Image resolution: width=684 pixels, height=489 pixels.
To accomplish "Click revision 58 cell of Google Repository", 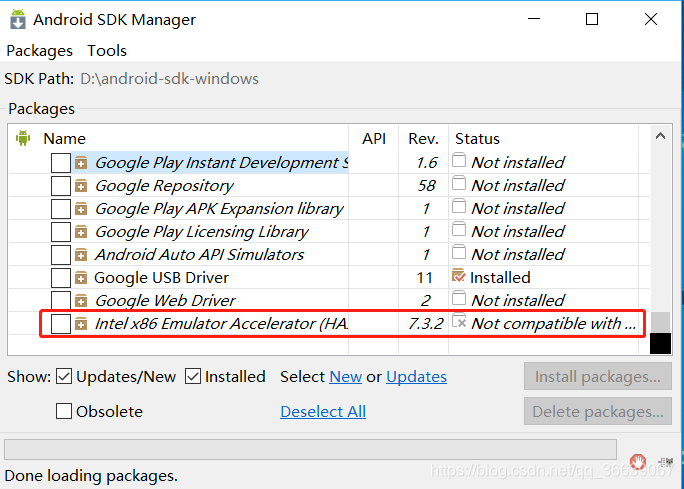I will [426, 186].
